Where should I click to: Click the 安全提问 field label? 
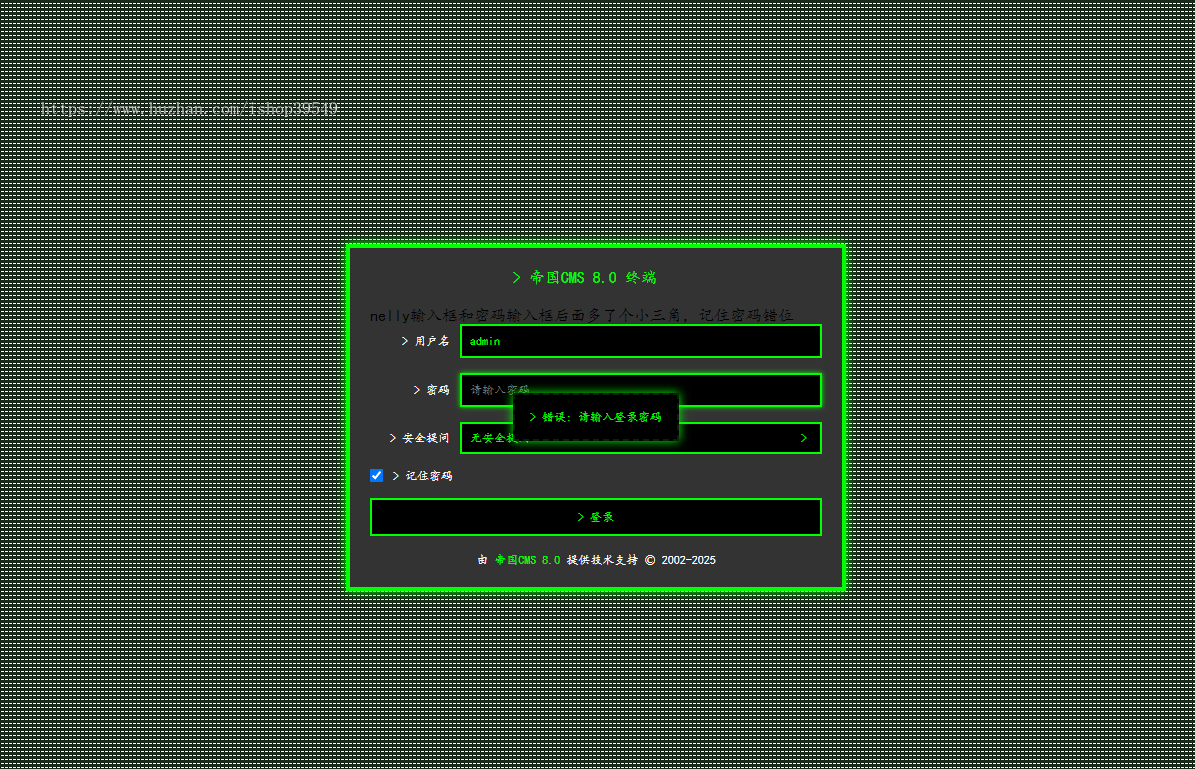point(419,438)
